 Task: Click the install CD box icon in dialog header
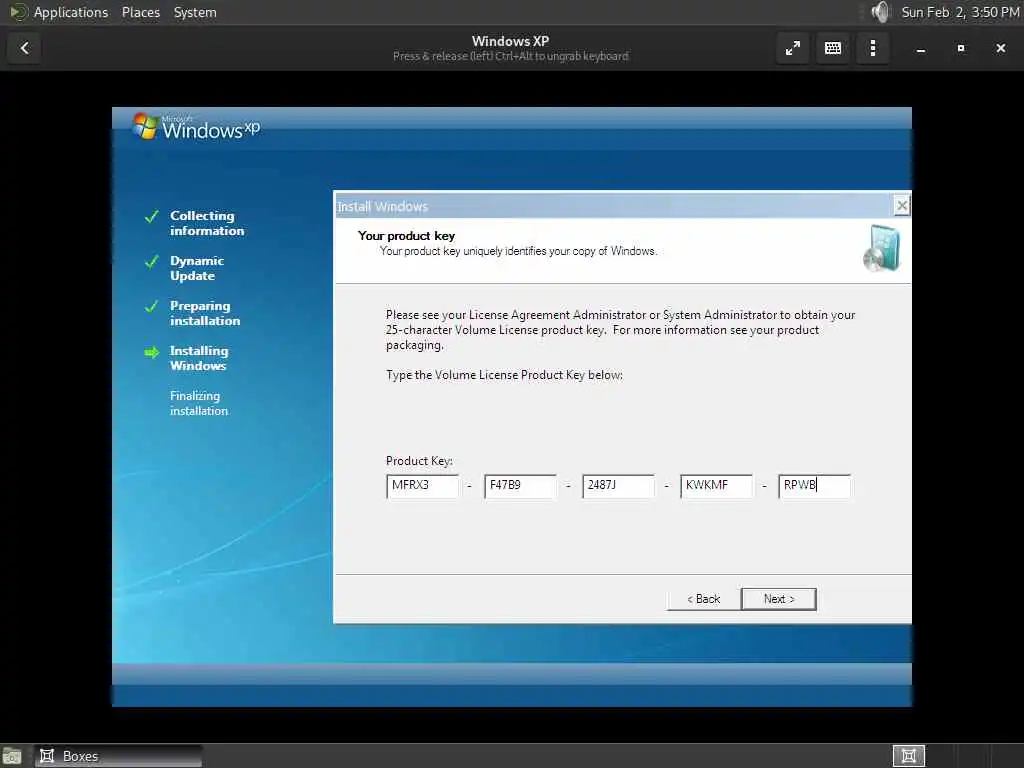pyautogui.click(x=882, y=248)
